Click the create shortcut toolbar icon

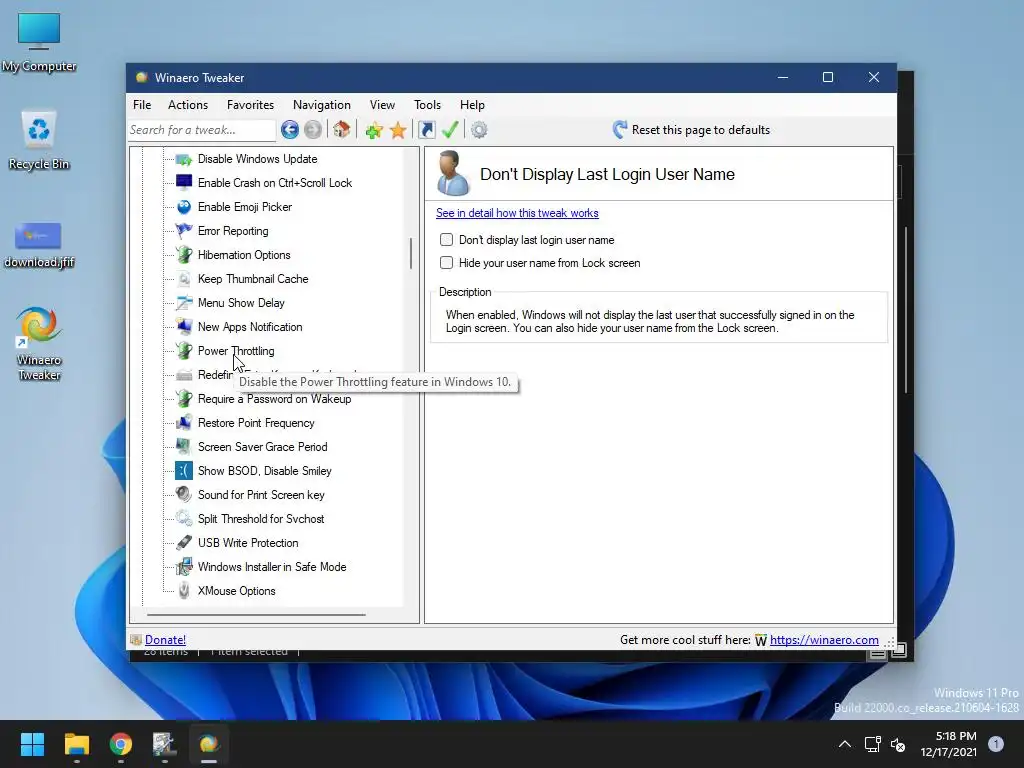pyautogui.click(x=426, y=130)
